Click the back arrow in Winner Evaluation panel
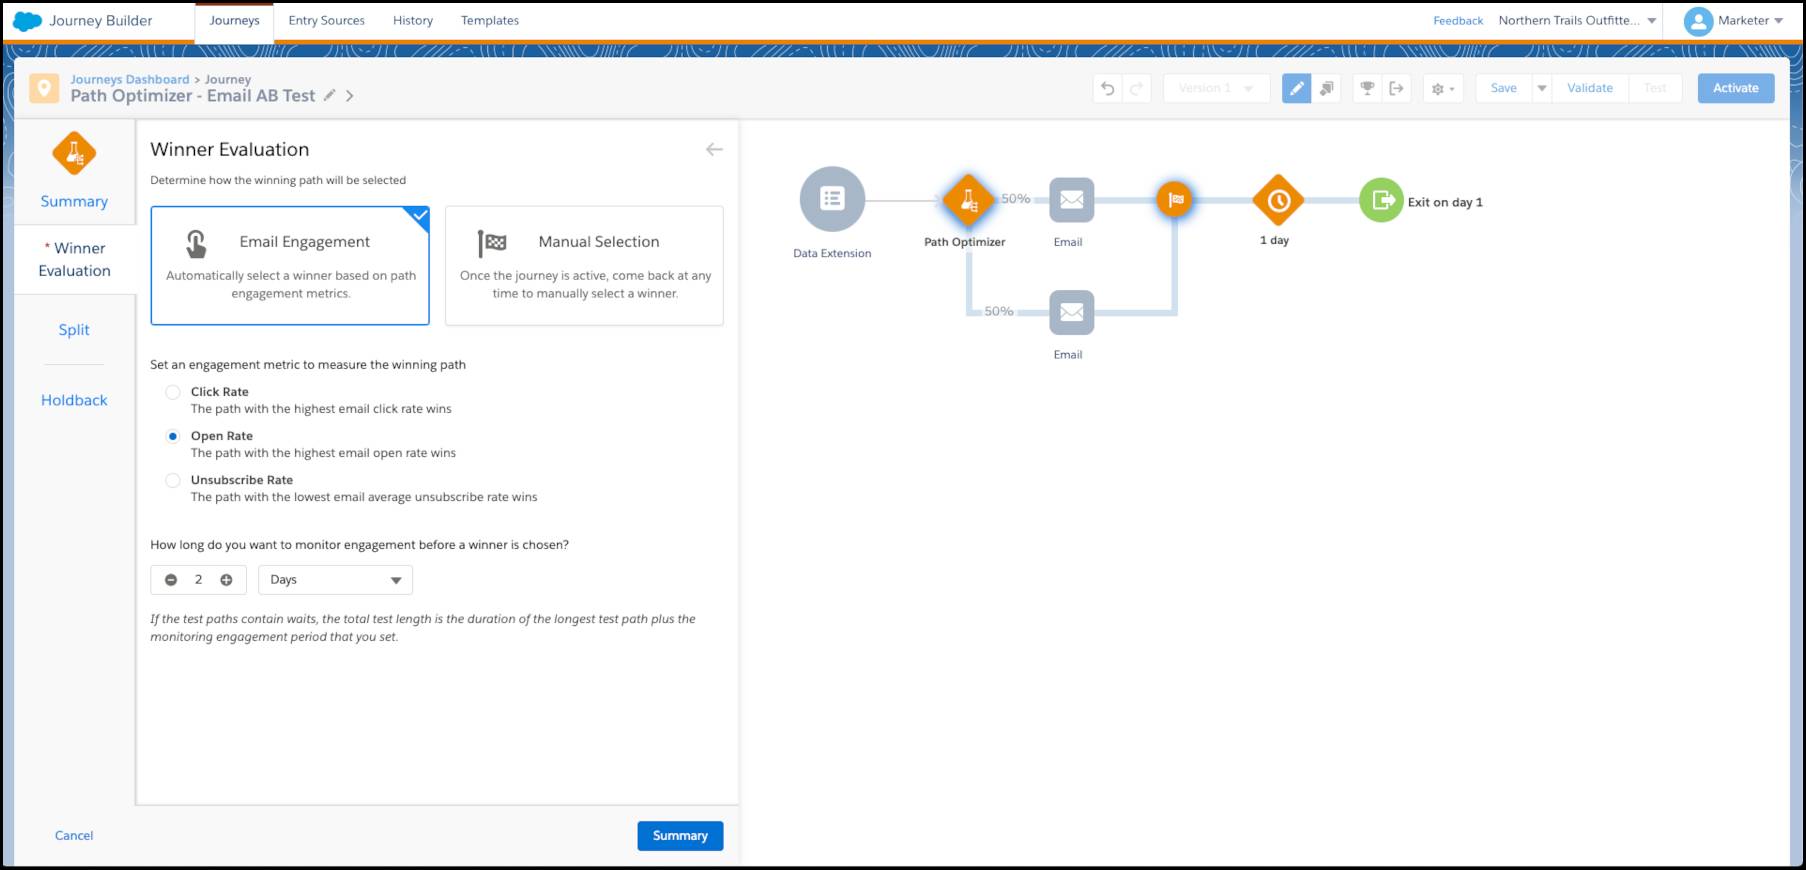This screenshot has width=1806, height=870. coord(714,149)
